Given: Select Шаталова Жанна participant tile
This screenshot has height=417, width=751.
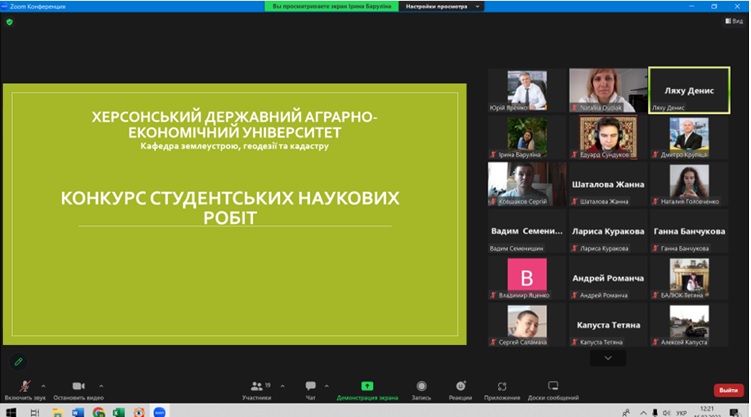Looking at the screenshot, I should 608,184.
